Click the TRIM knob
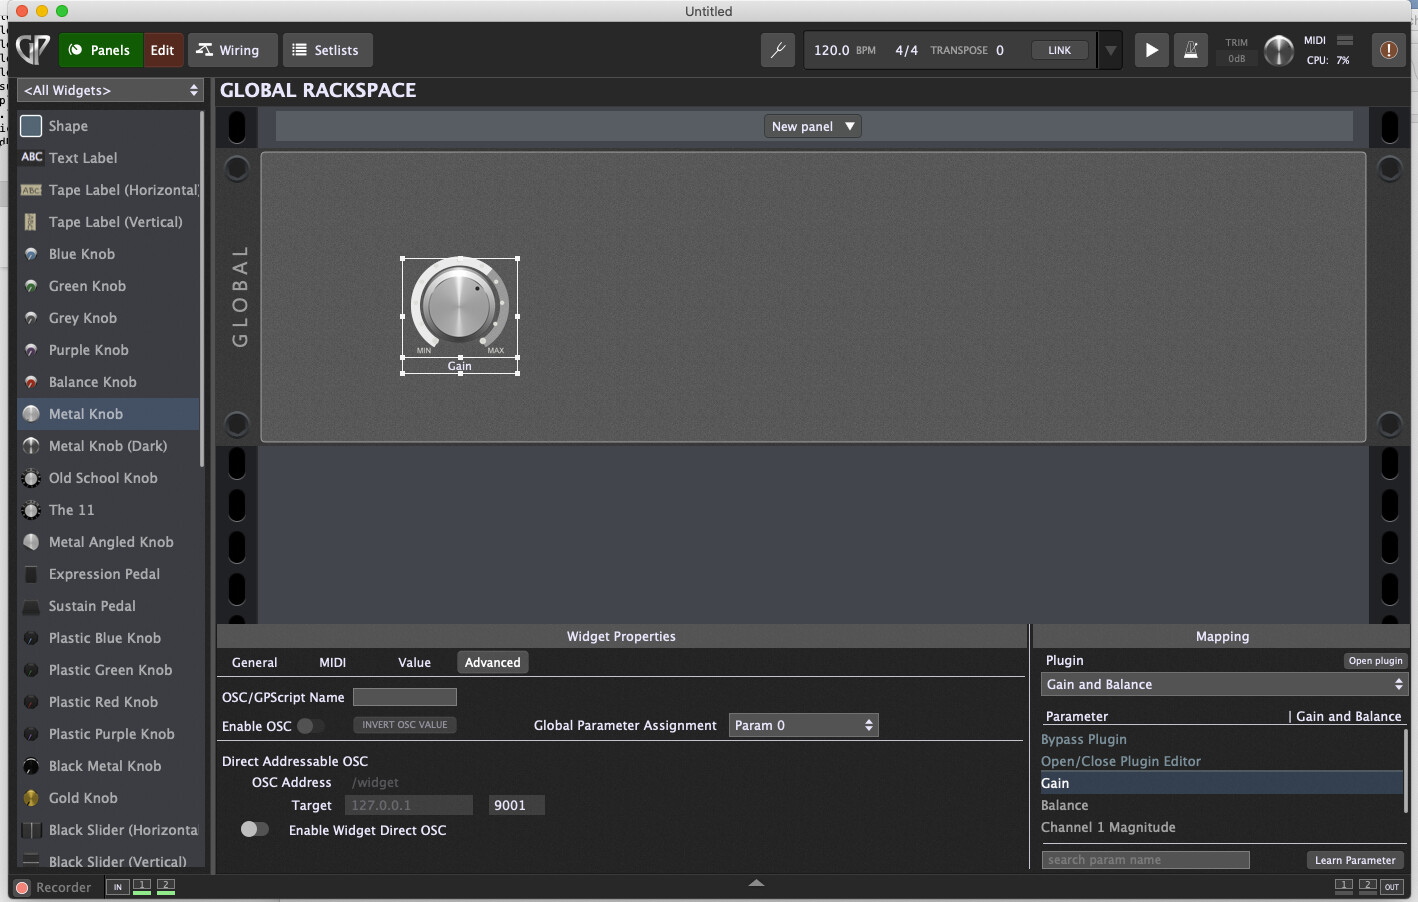This screenshot has width=1418, height=902. [x=1278, y=50]
